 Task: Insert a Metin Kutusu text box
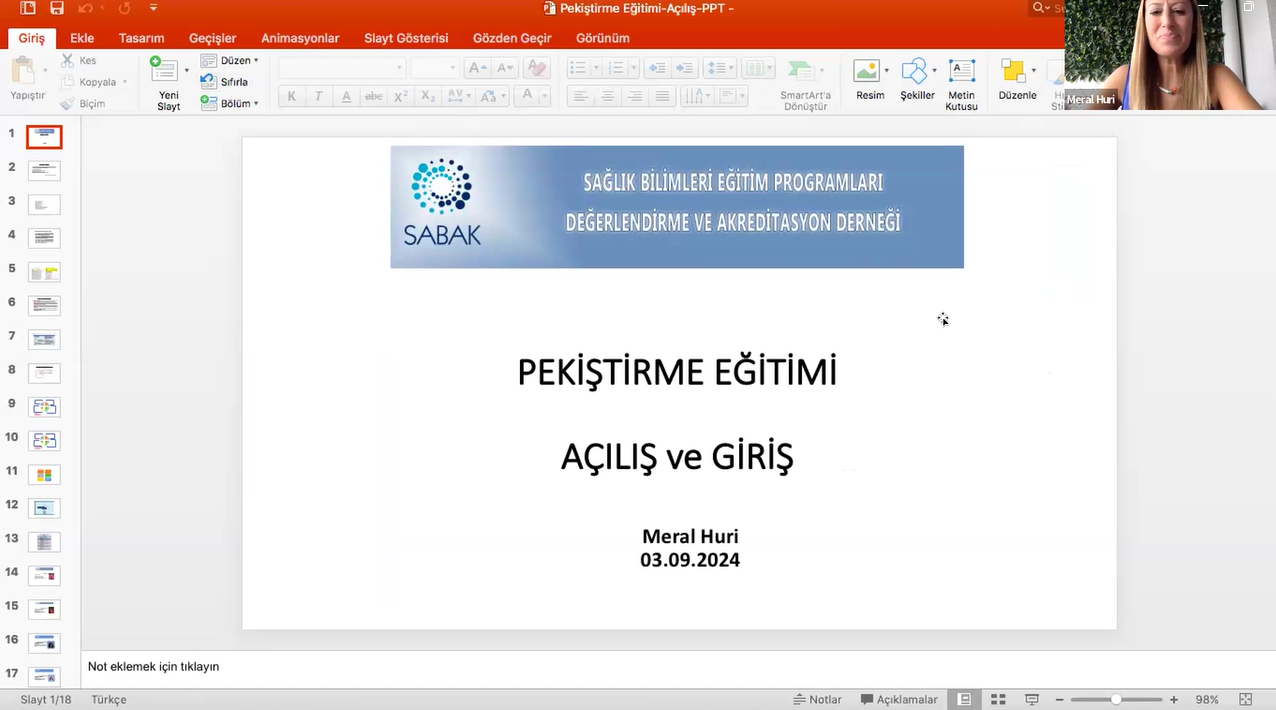pos(961,72)
